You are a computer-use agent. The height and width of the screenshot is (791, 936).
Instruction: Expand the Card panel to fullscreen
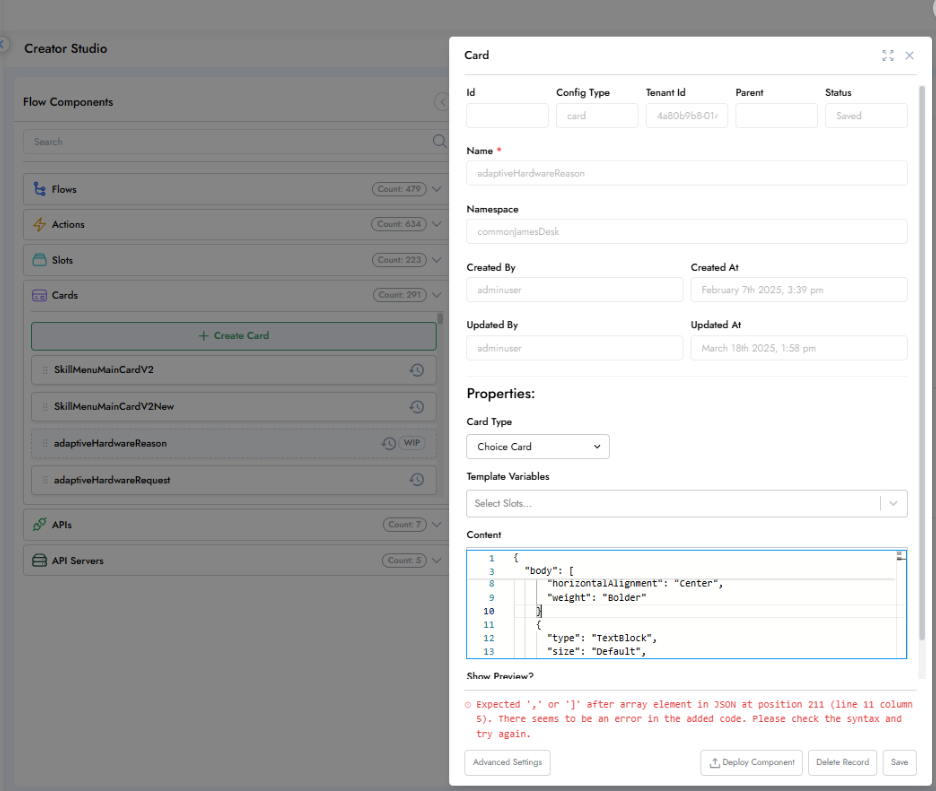coord(888,56)
